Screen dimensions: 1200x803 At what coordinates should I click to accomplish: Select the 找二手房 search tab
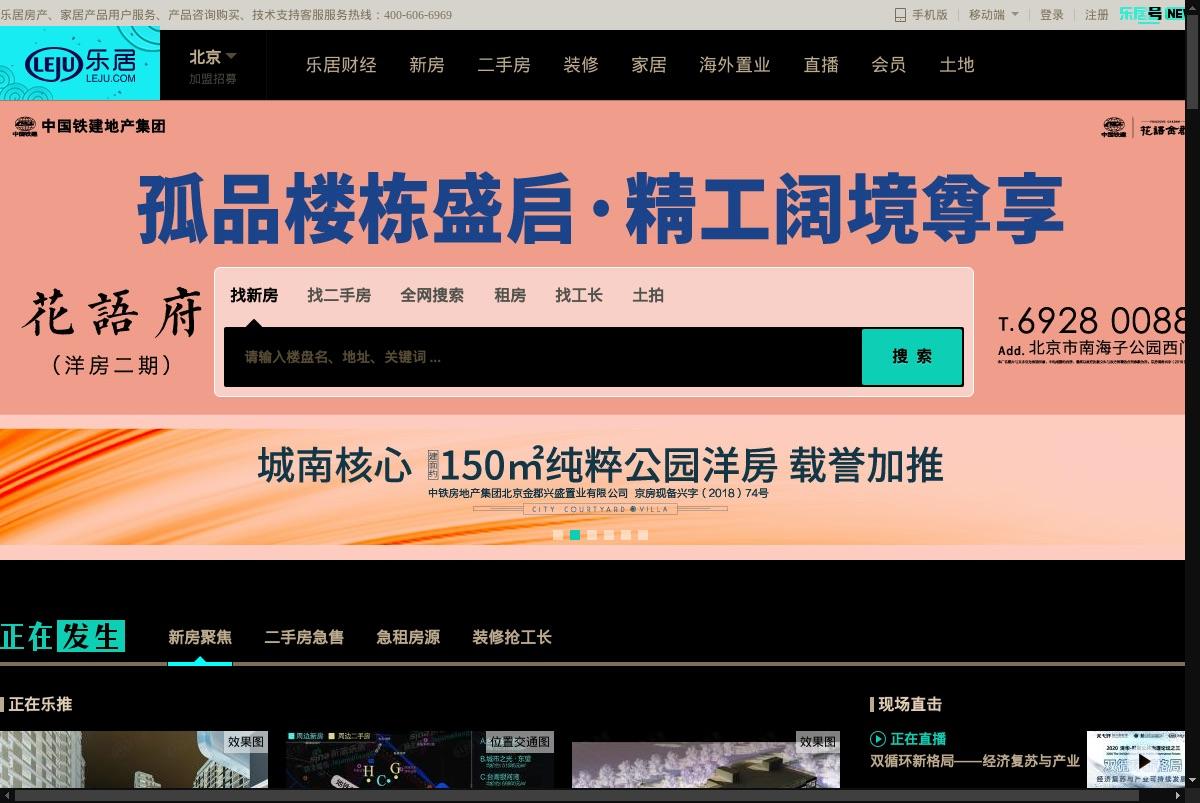339,296
